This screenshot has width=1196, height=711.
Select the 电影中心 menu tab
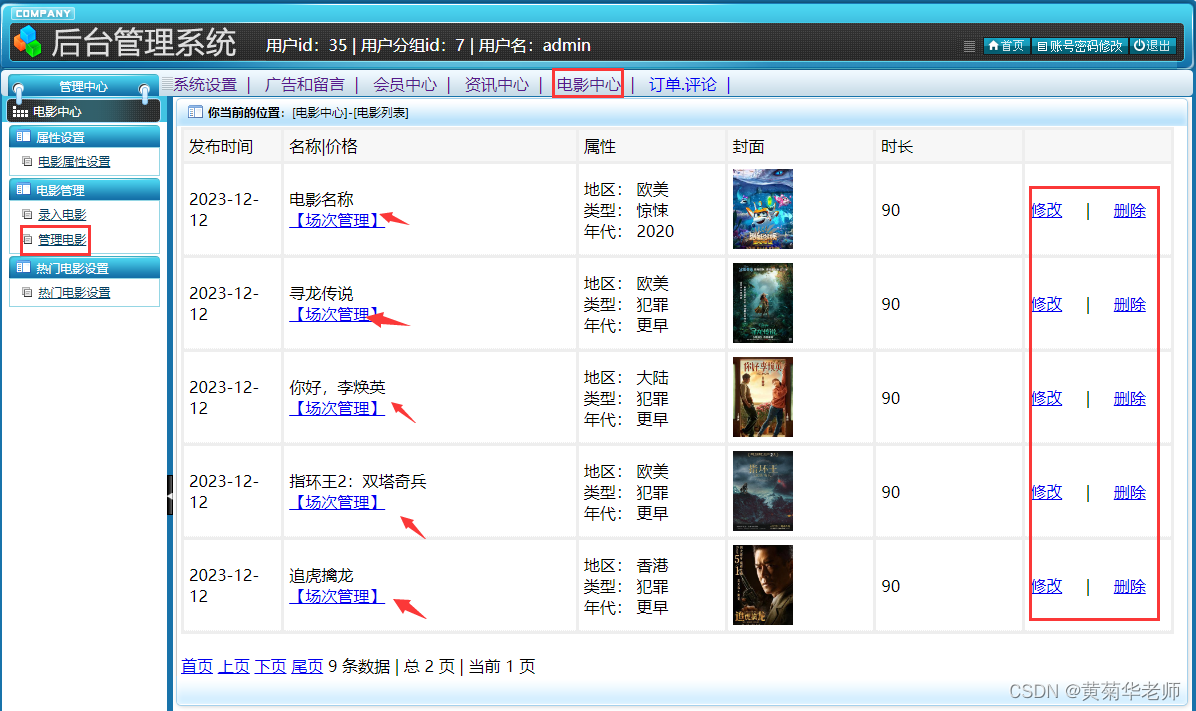(x=588, y=84)
